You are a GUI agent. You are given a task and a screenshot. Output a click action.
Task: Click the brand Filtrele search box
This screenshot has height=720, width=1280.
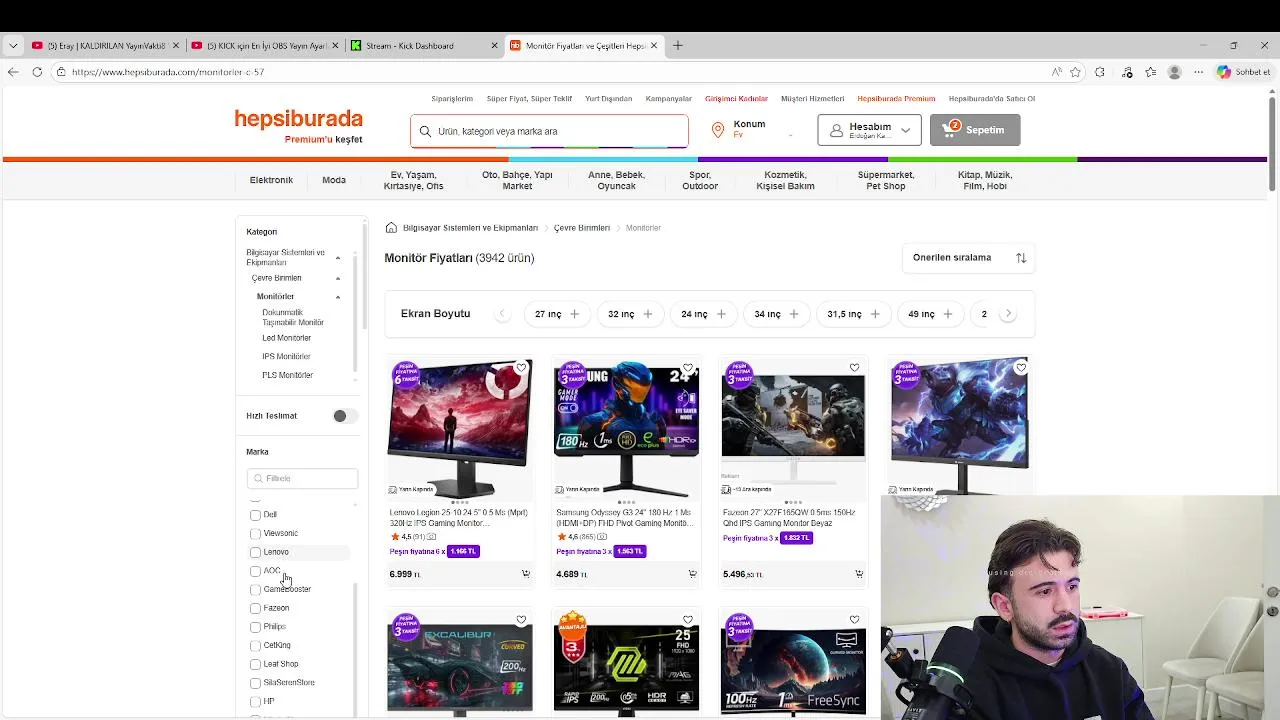(302, 478)
